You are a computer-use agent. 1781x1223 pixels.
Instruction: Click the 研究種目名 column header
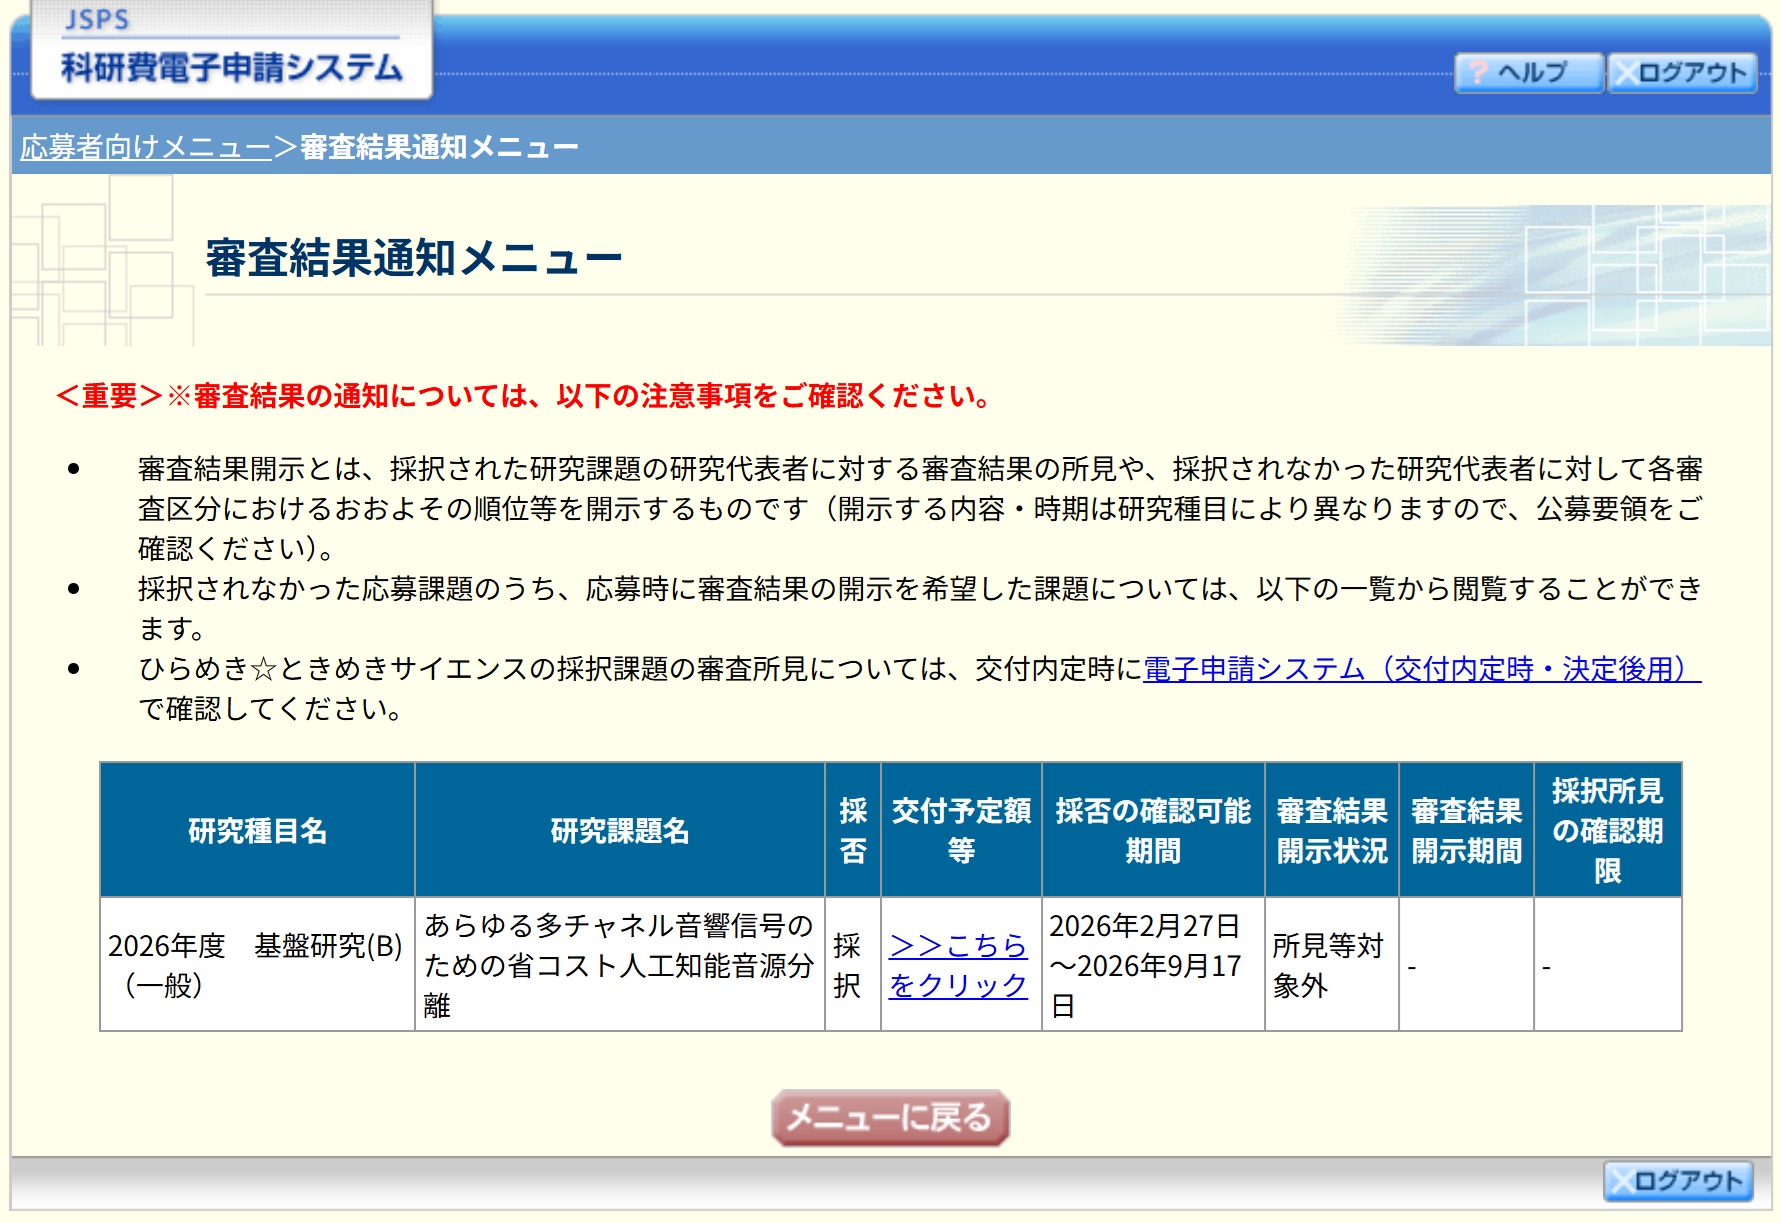257,830
